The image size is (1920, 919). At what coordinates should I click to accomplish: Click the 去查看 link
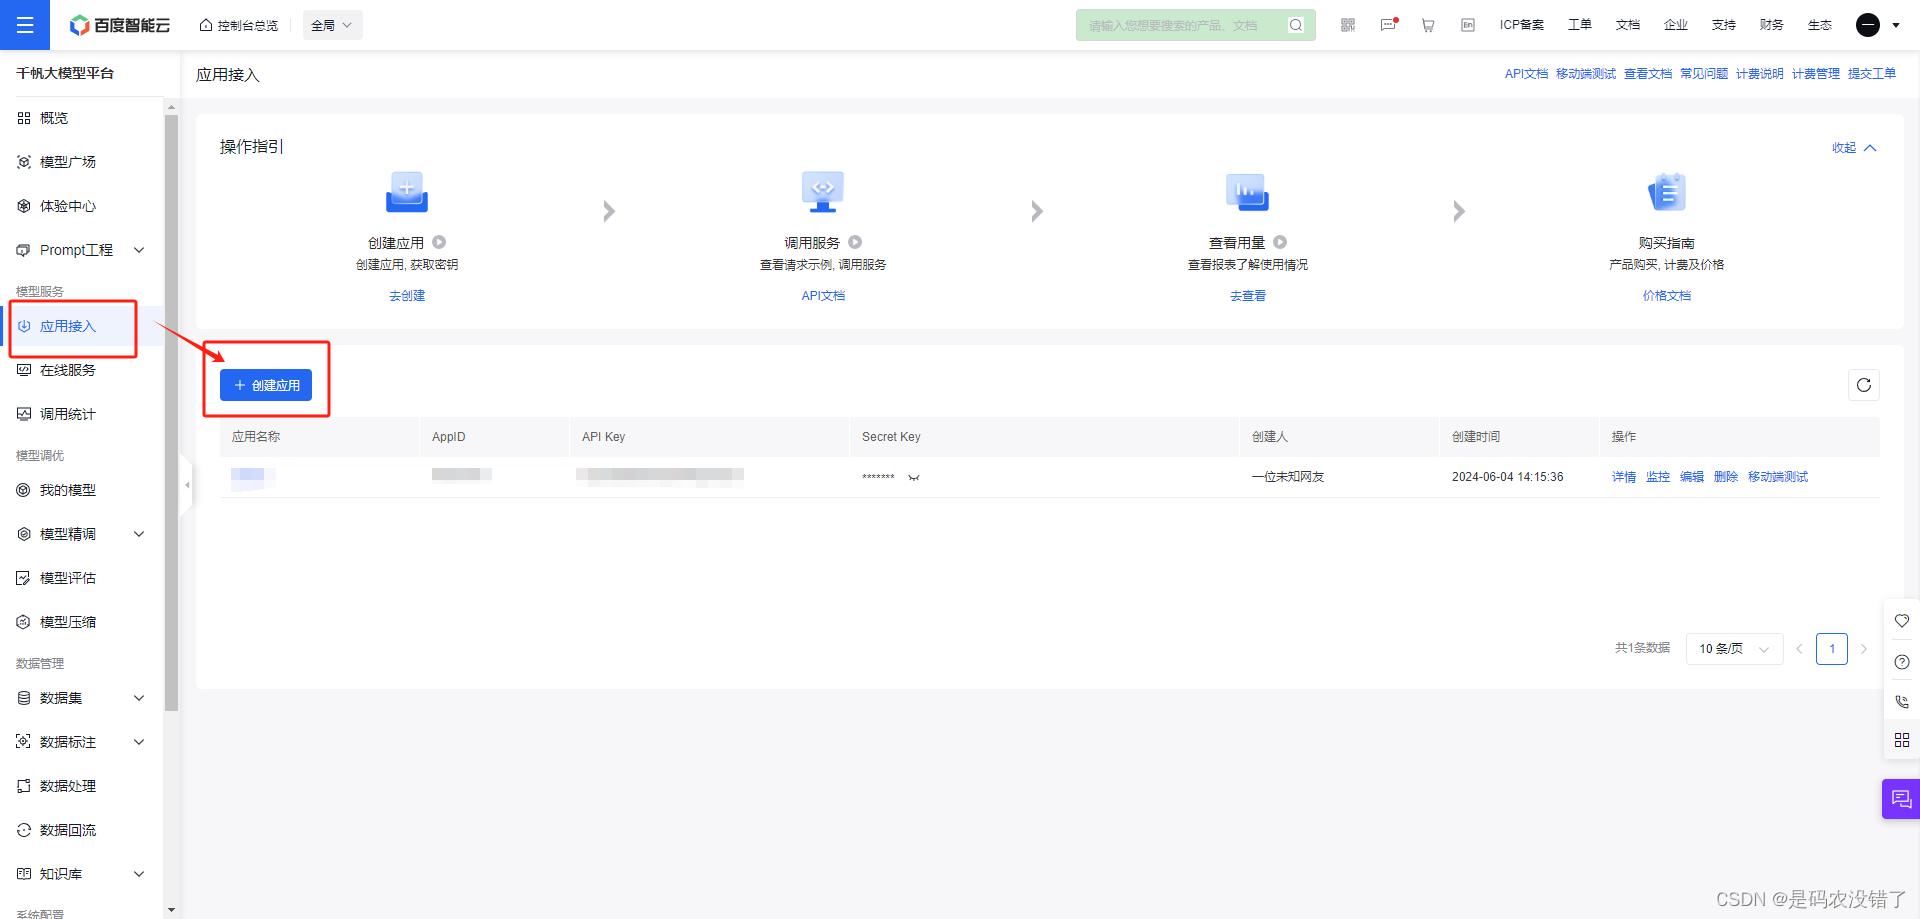pos(1248,296)
